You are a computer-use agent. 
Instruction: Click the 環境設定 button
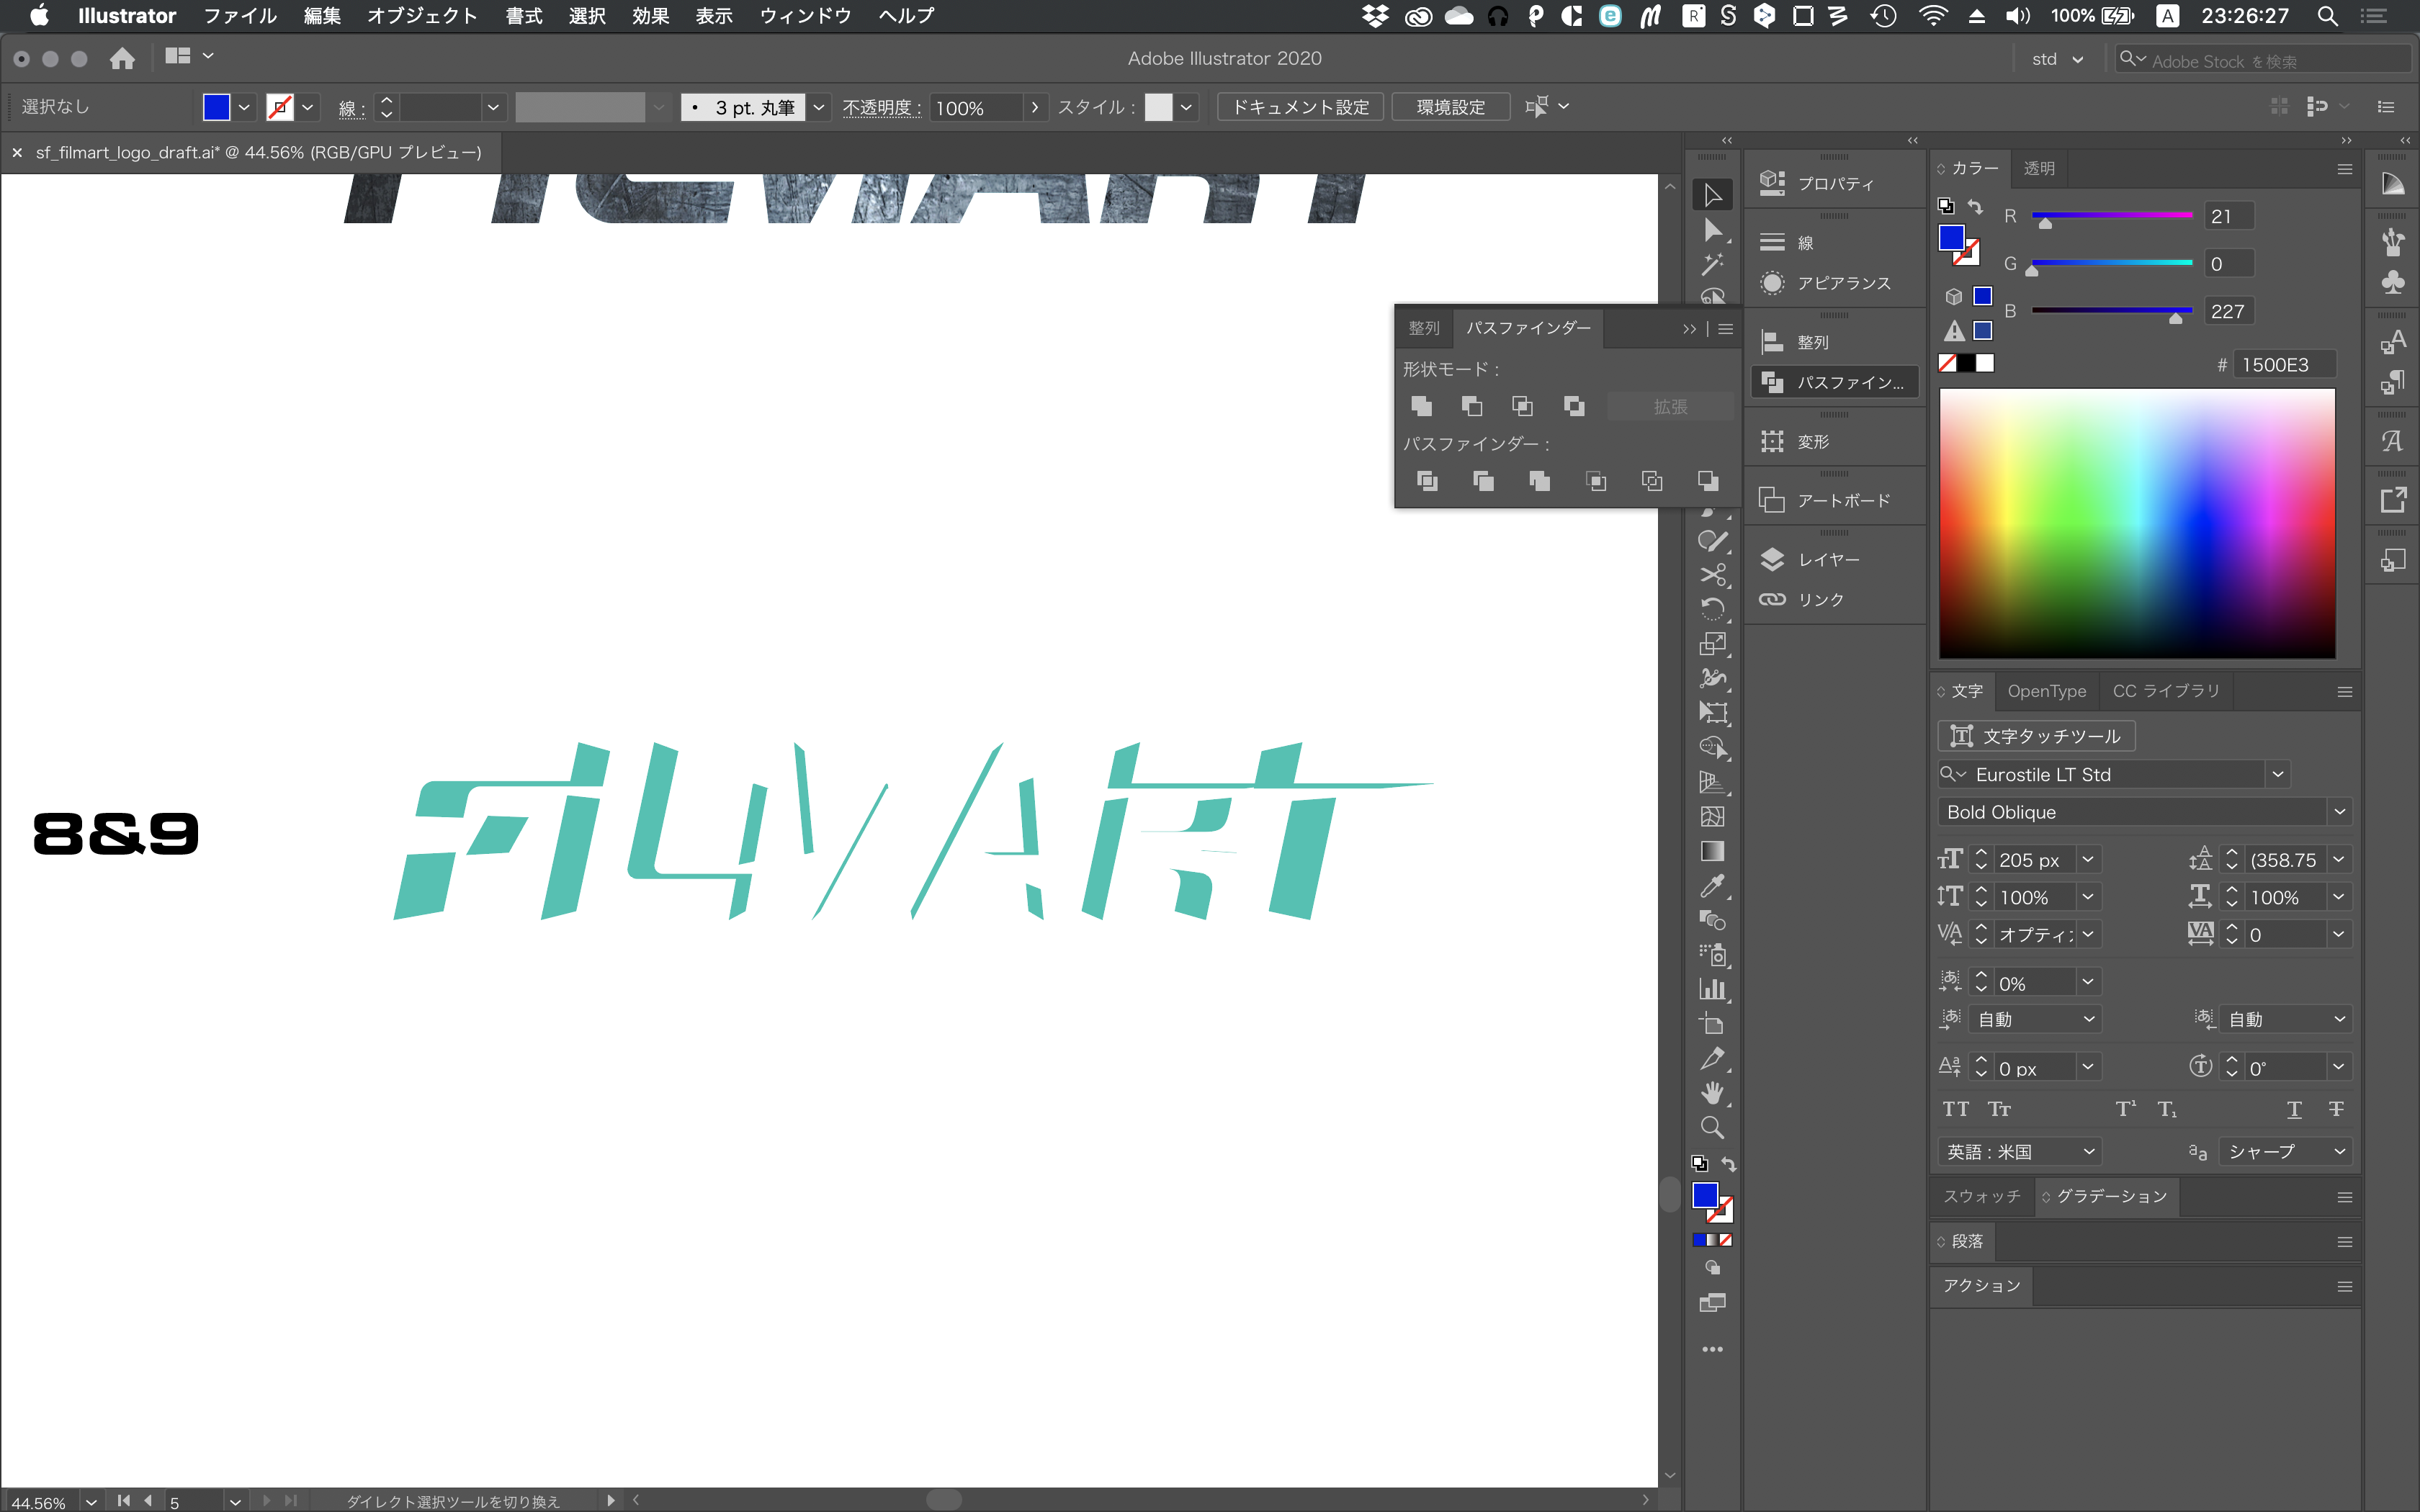[1450, 107]
